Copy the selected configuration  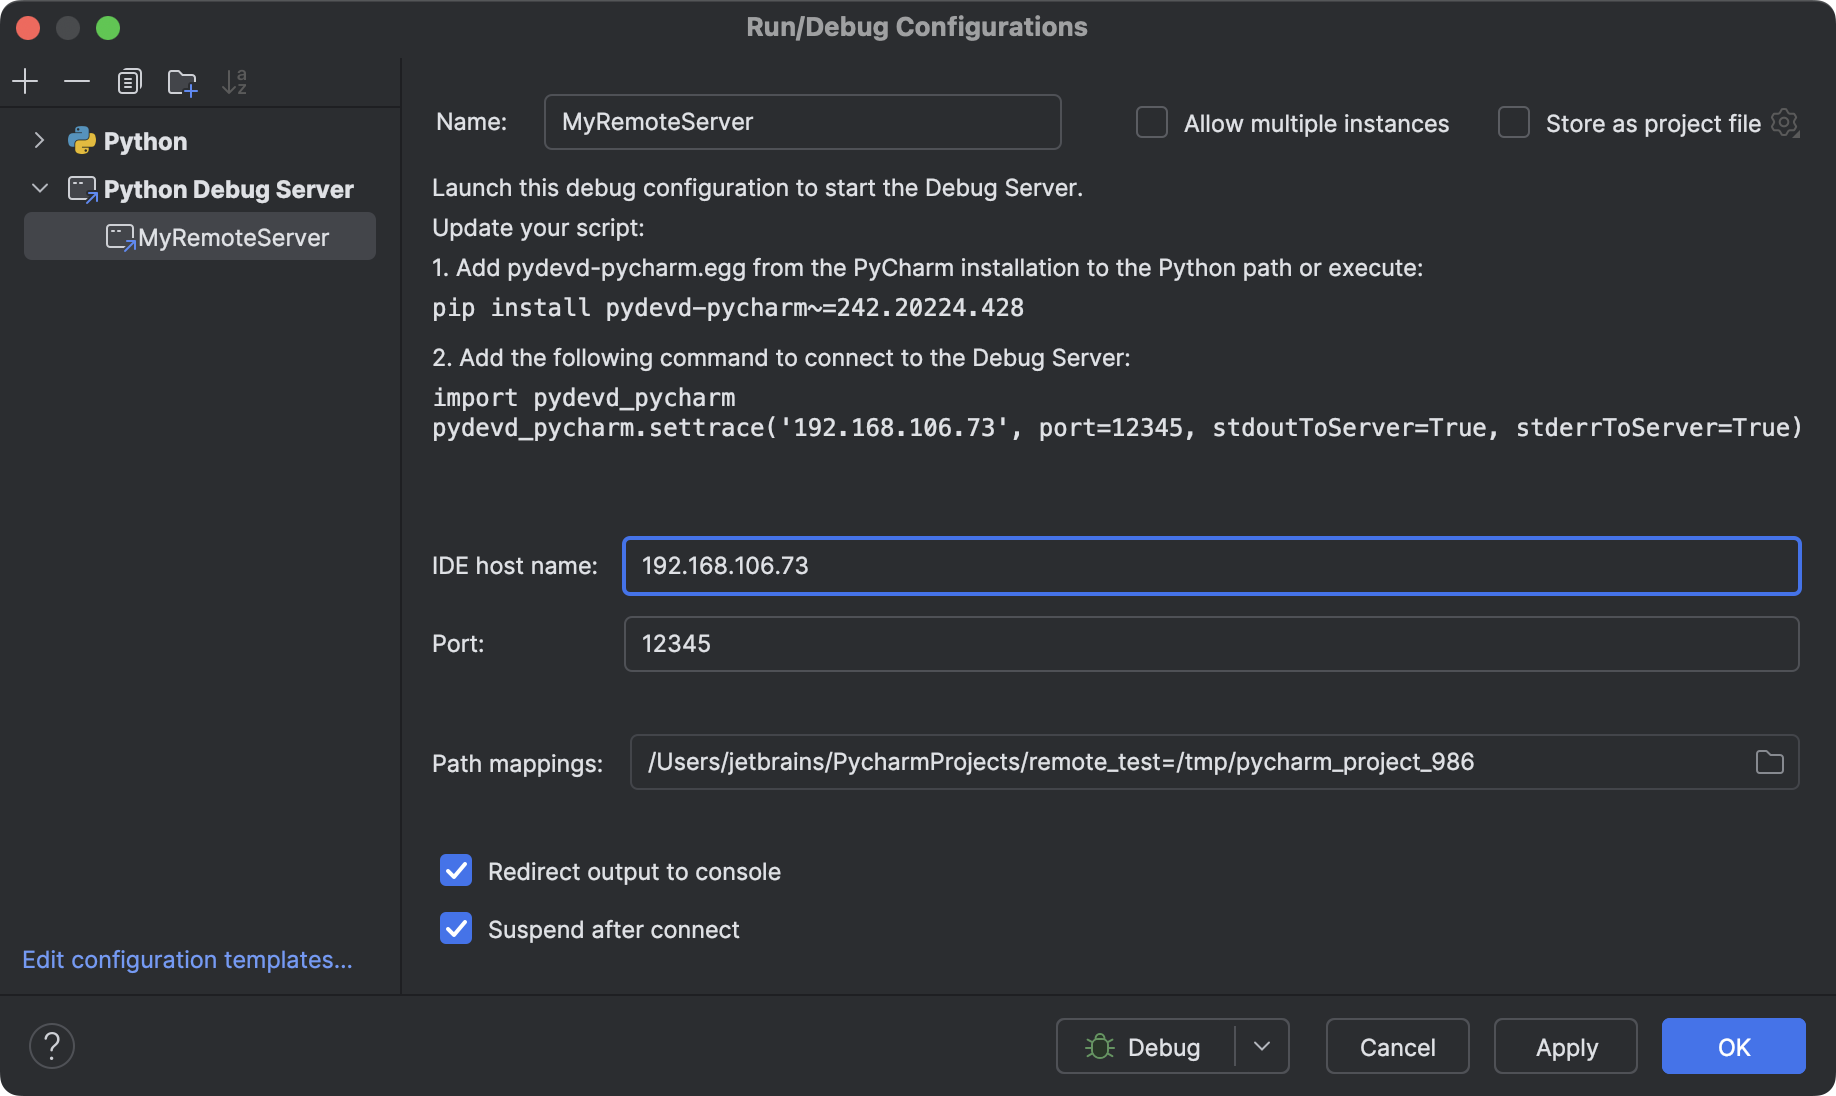(x=129, y=81)
